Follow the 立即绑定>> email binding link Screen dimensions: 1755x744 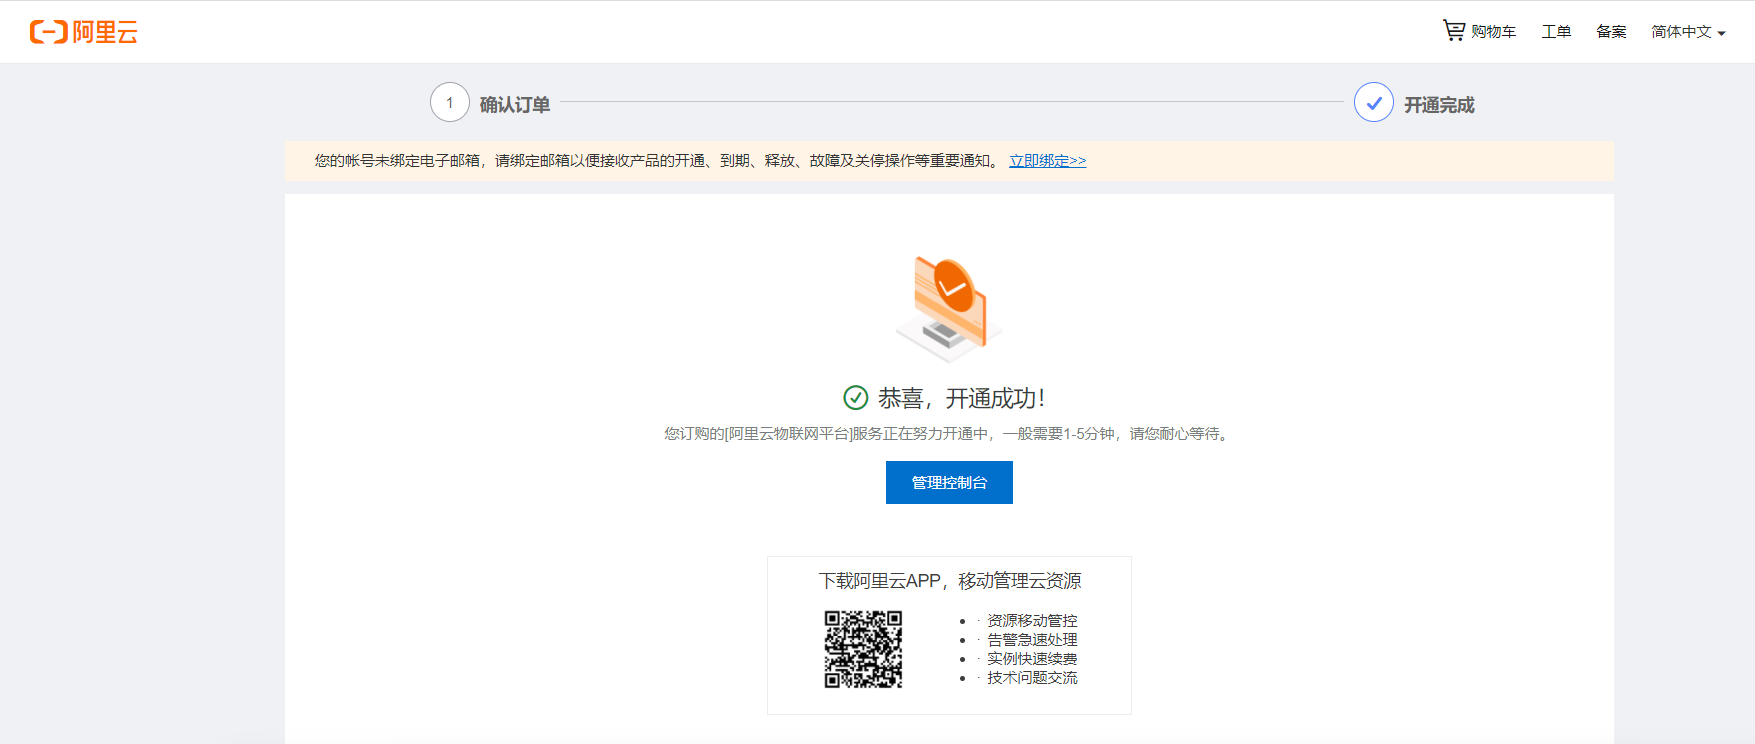(1047, 161)
